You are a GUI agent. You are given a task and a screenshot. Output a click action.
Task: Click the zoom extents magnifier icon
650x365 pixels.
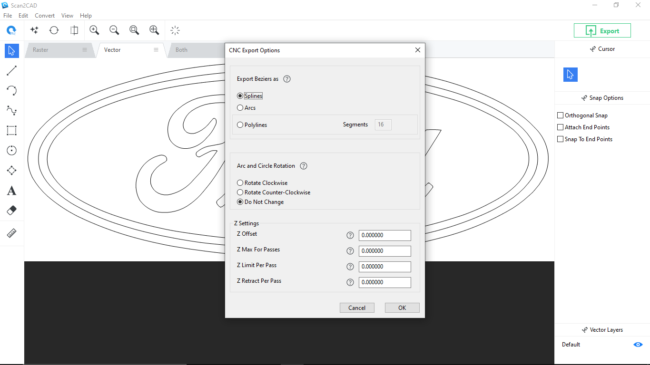point(154,30)
